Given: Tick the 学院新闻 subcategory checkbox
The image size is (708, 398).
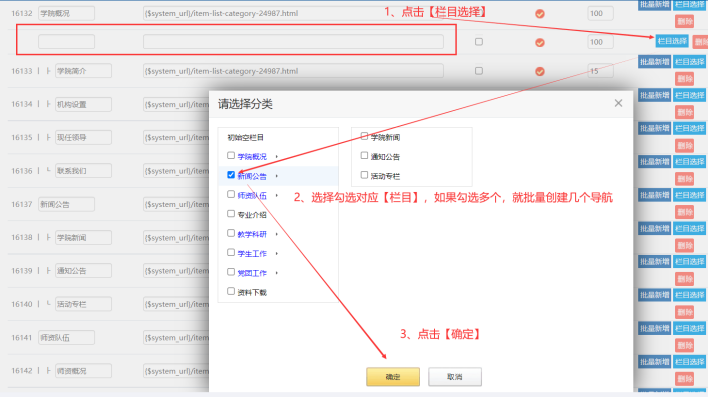Looking at the screenshot, I should point(364,136).
